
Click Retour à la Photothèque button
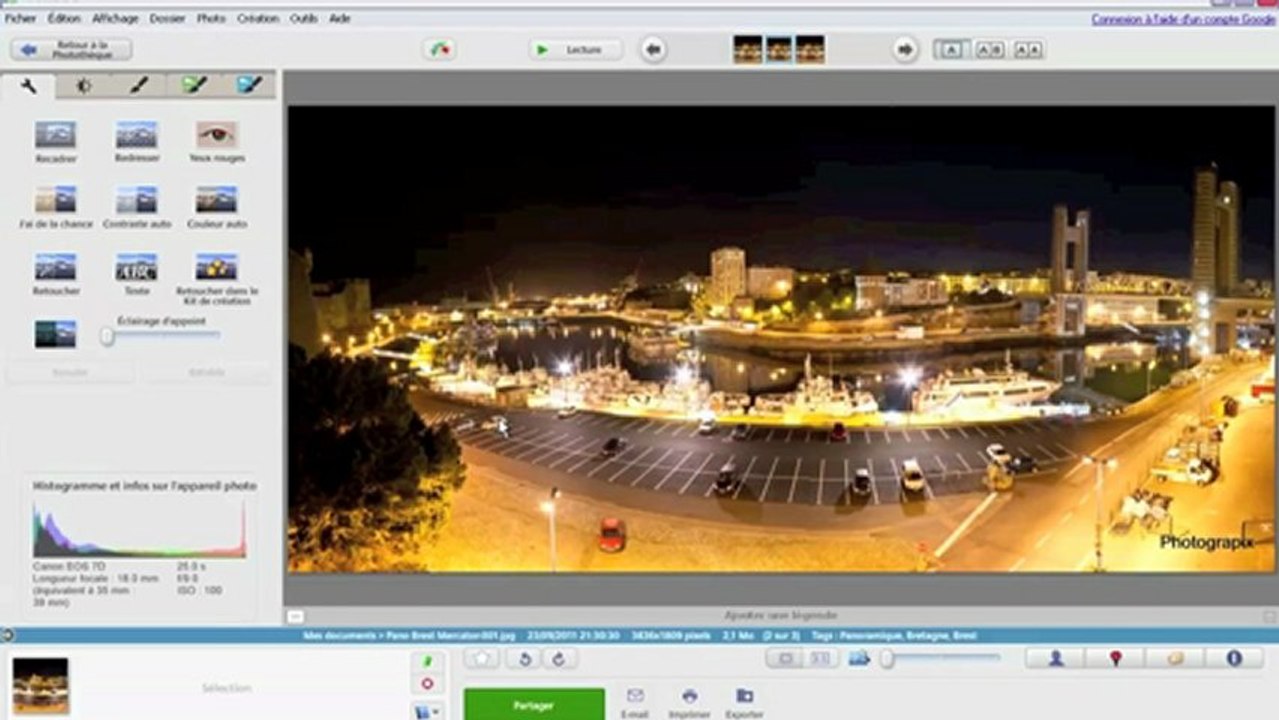71,49
